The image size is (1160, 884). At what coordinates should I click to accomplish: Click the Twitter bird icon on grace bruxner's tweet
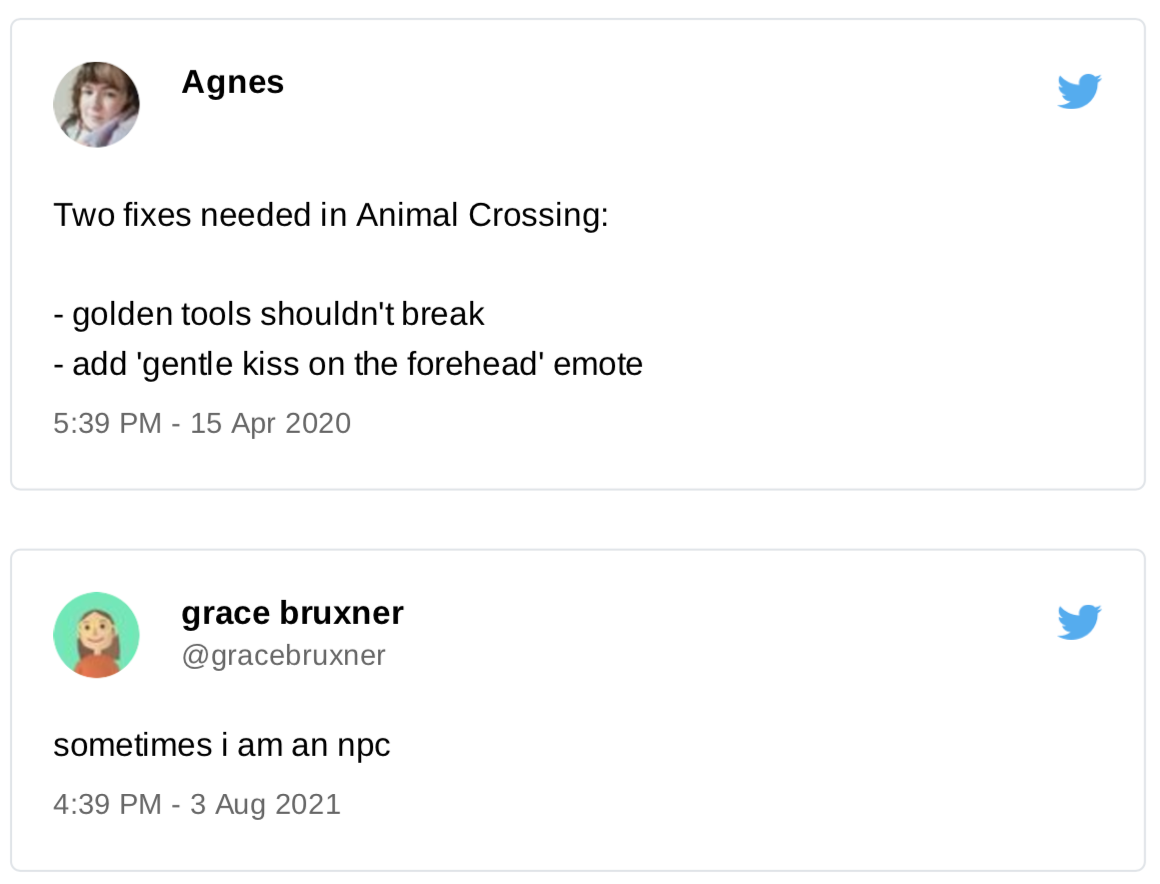pyautogui.click(x=1078, y=621)
